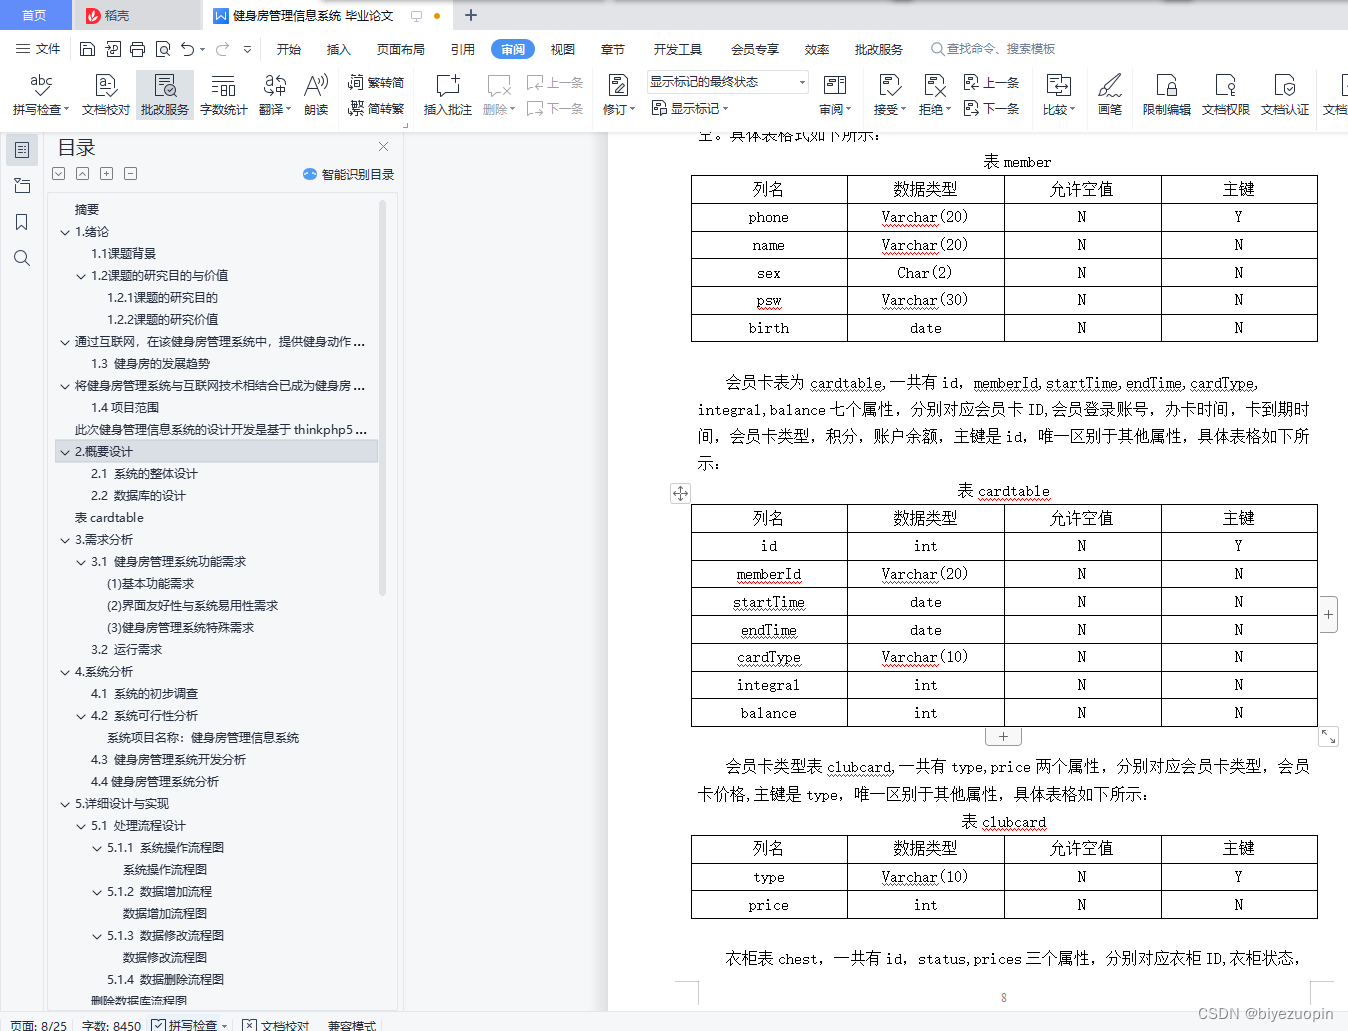Open the 翻译 translate tool
Viewport: 1348px width, 1031px height.
point(275,95)
